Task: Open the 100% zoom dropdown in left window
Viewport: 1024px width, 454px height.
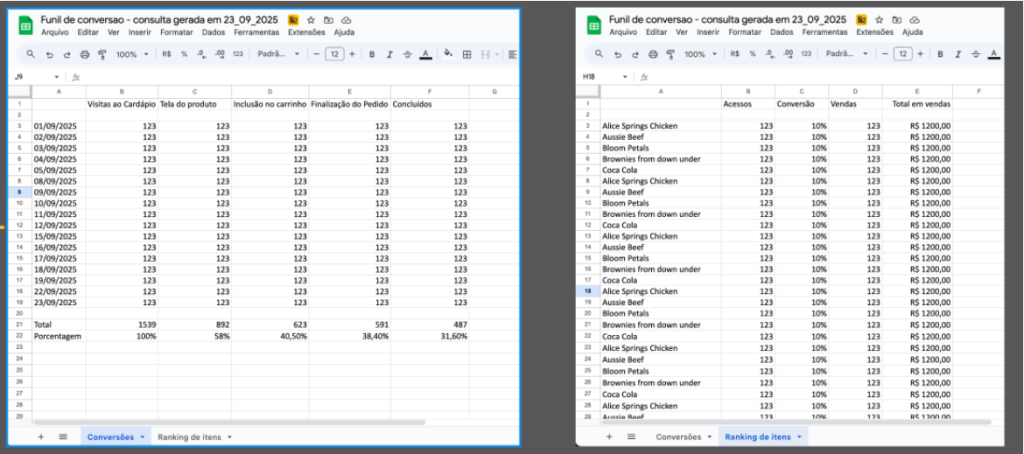Action: pyautogui.click(x=130, y=54)
